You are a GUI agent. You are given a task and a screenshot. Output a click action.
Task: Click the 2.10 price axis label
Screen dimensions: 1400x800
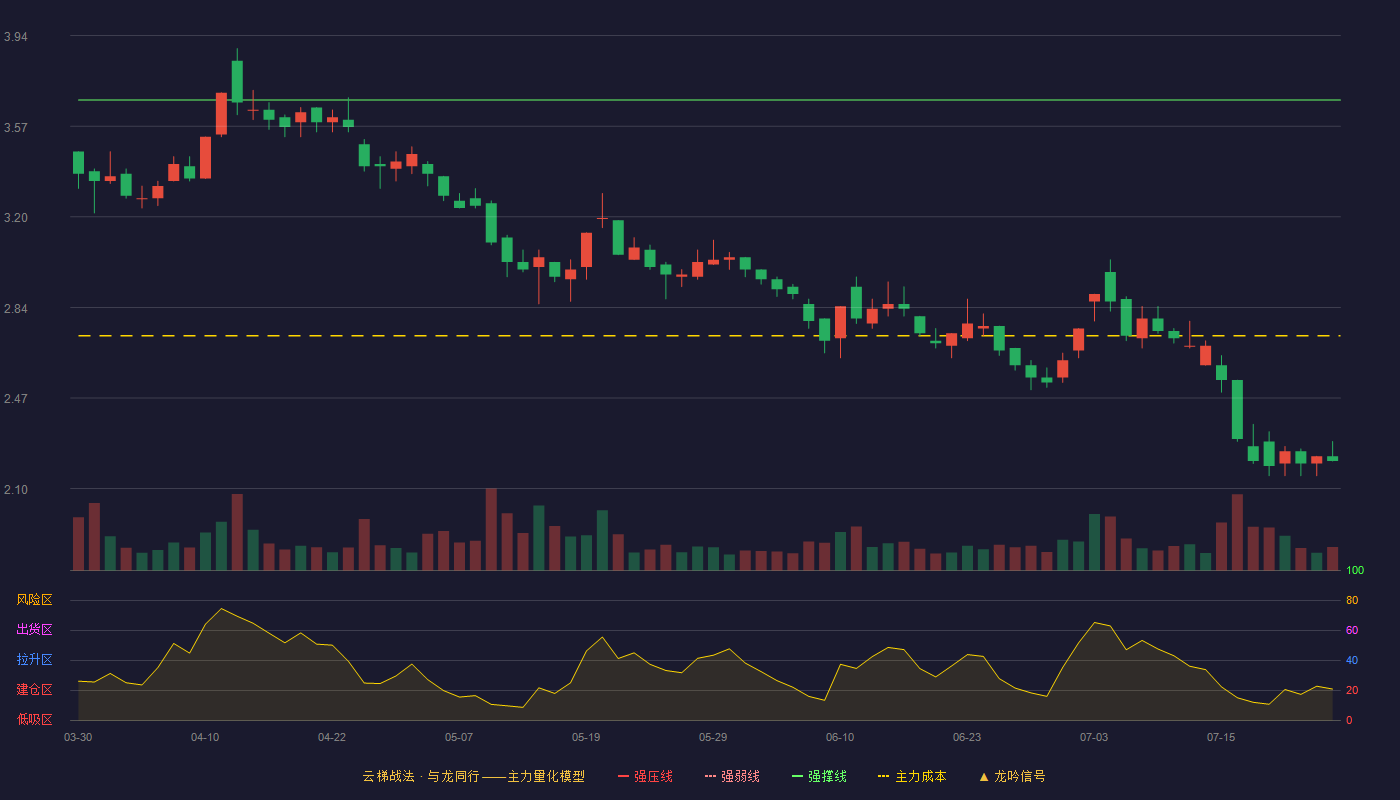tap(16, 490)
